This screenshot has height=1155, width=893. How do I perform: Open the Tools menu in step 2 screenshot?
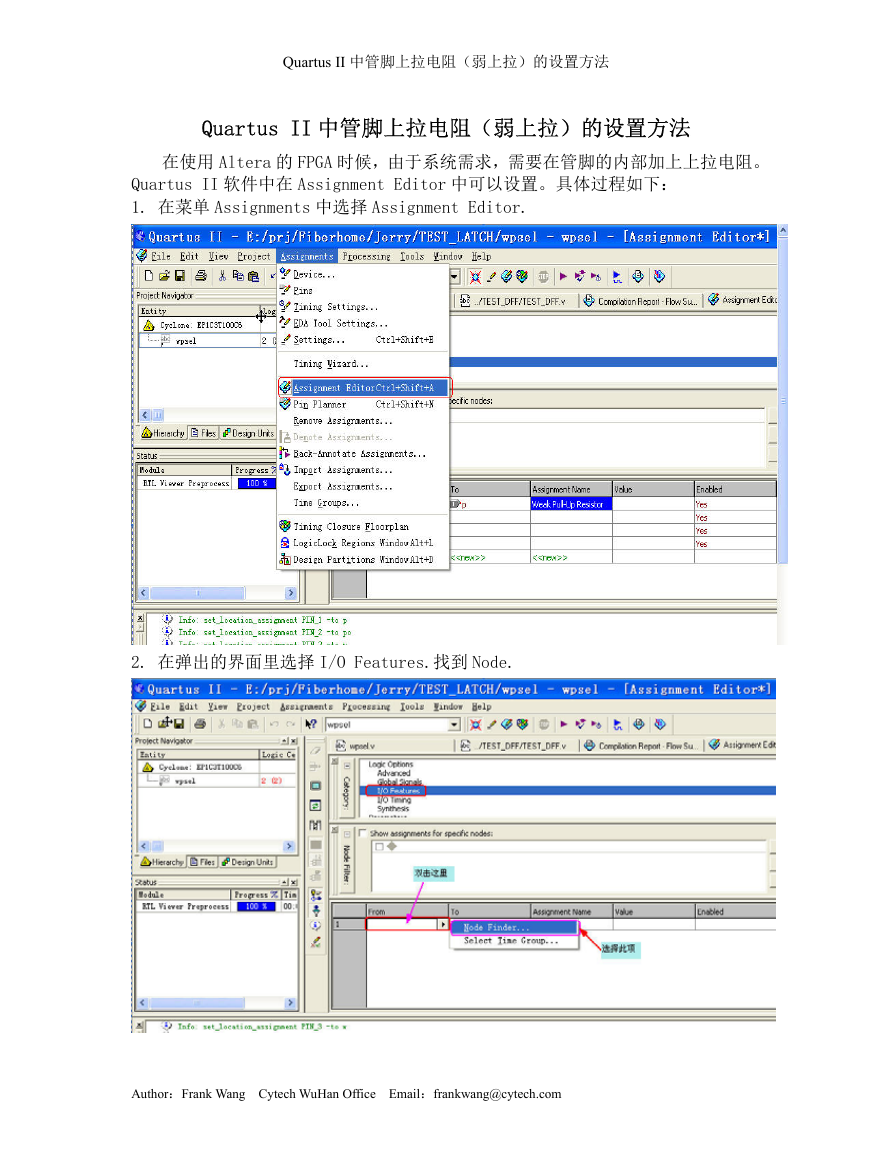point(412,706)
